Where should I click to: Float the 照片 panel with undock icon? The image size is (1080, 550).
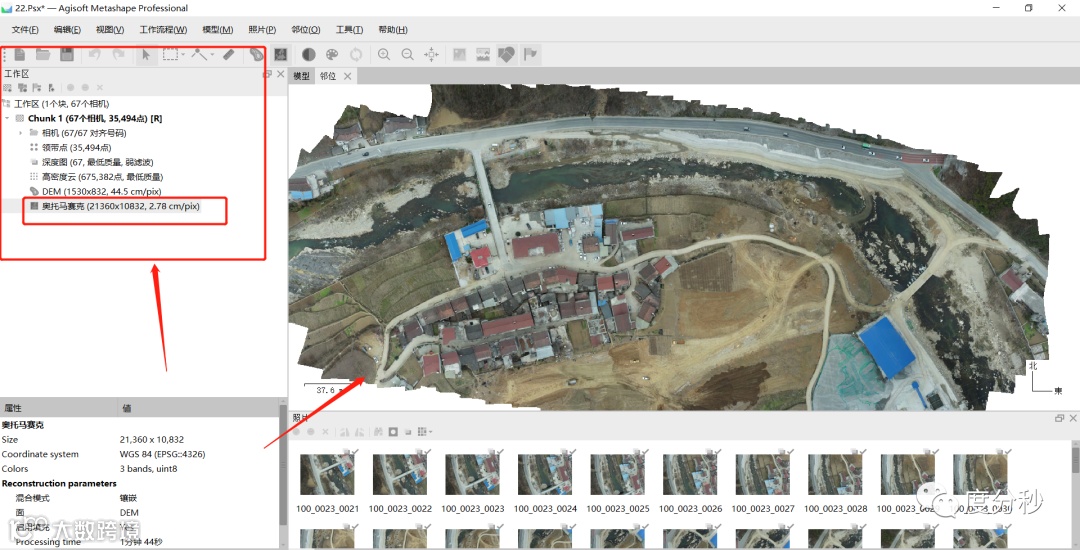[x=1059, y=418]
